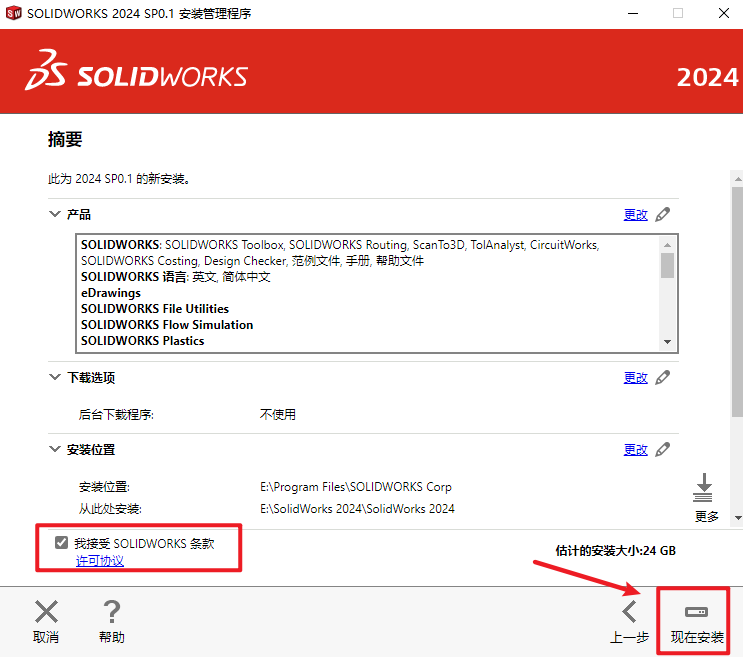Collapse the 下载选项 section chevron
This screenshot has height=657, width=743.
click(x=55, y=377)
